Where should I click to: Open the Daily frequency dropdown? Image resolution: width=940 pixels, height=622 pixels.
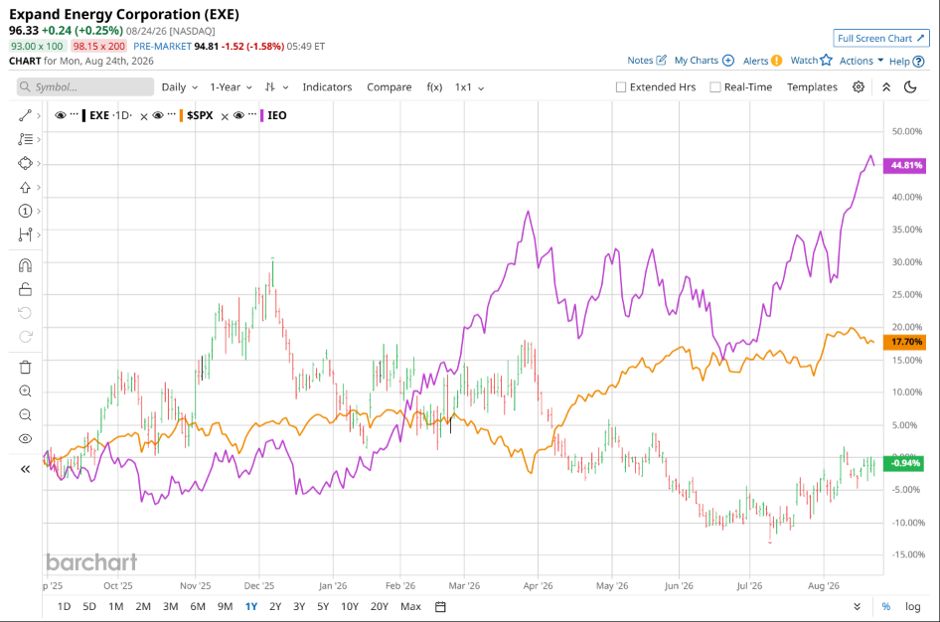[x=179, y=87]
